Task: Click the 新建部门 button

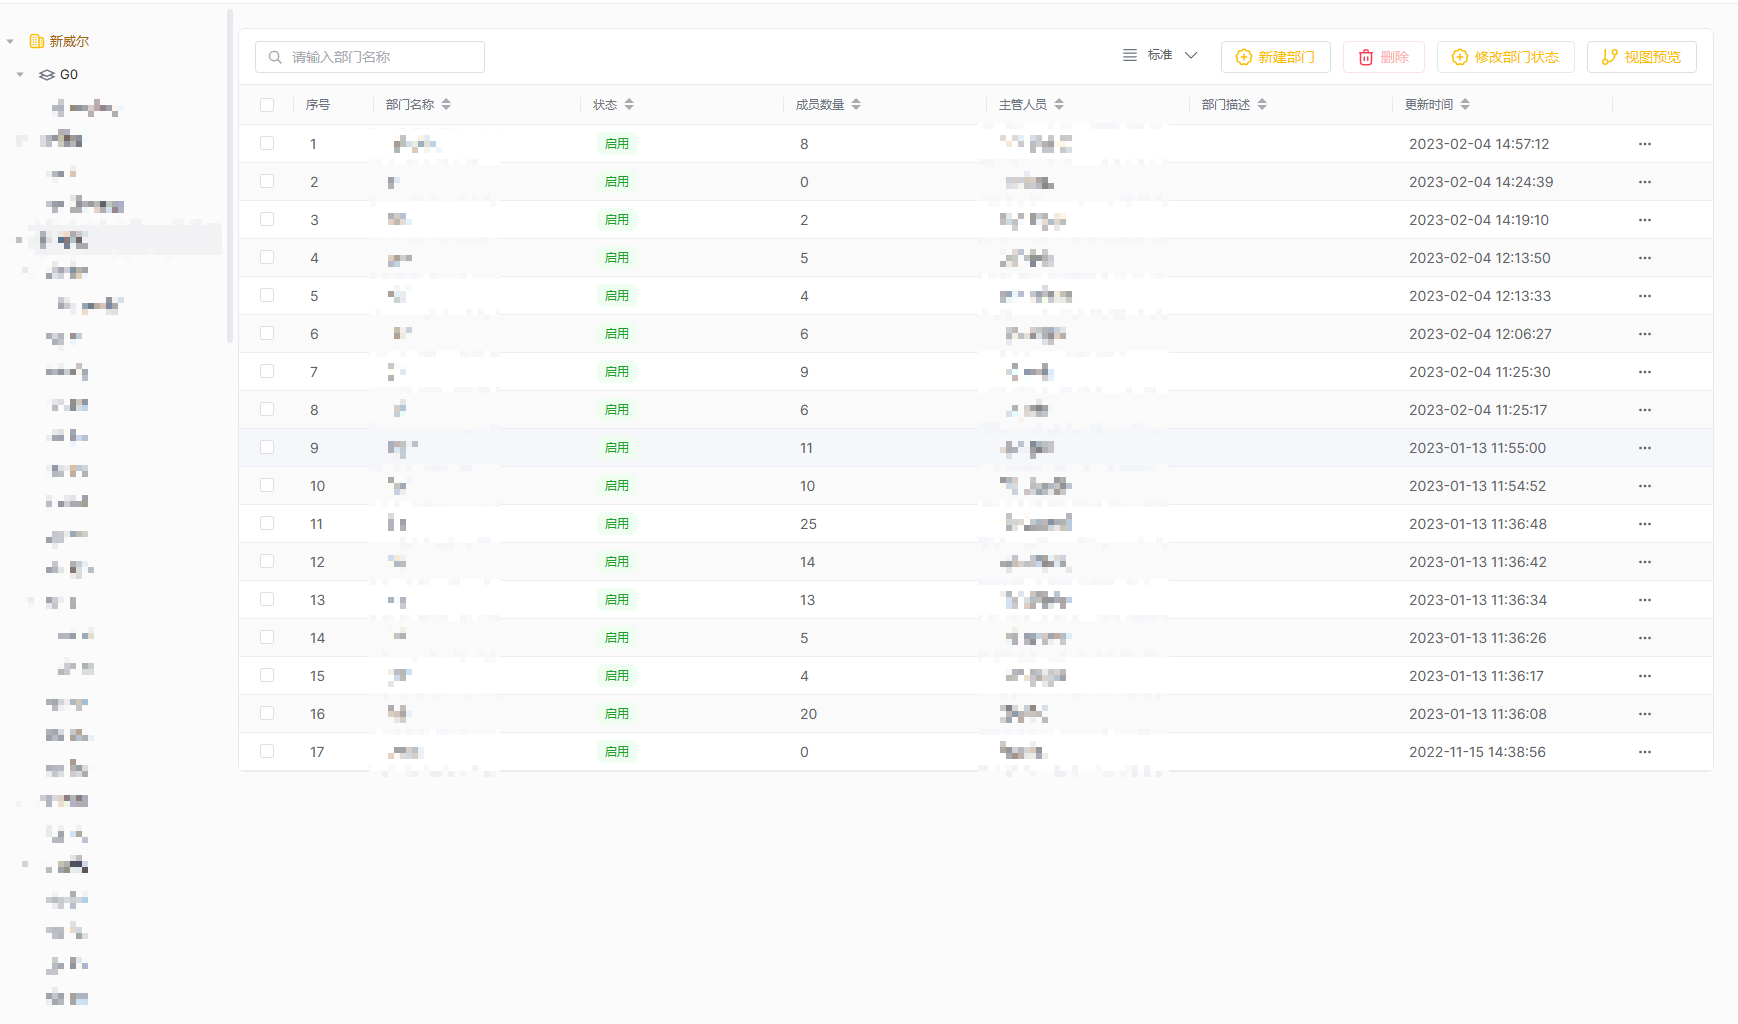Action: coord(1275,57)
